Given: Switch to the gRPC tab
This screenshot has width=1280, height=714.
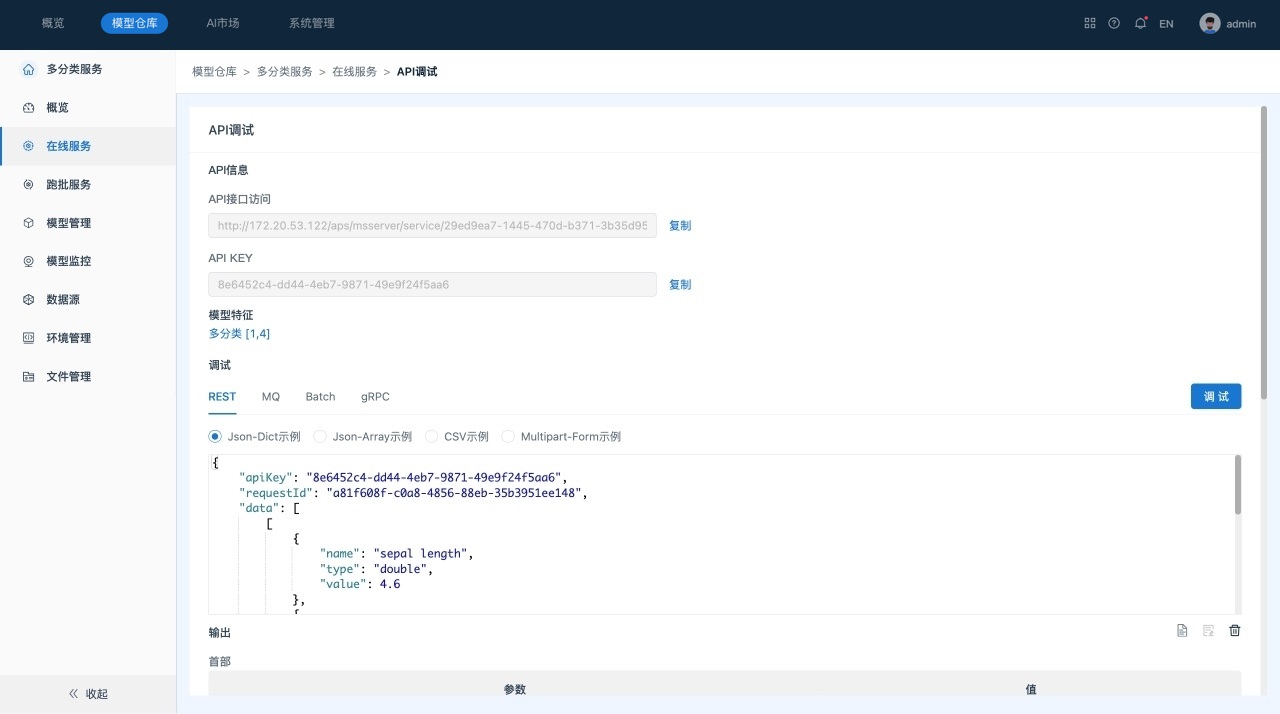Looking at the screenshot, I should pos(375,397).
